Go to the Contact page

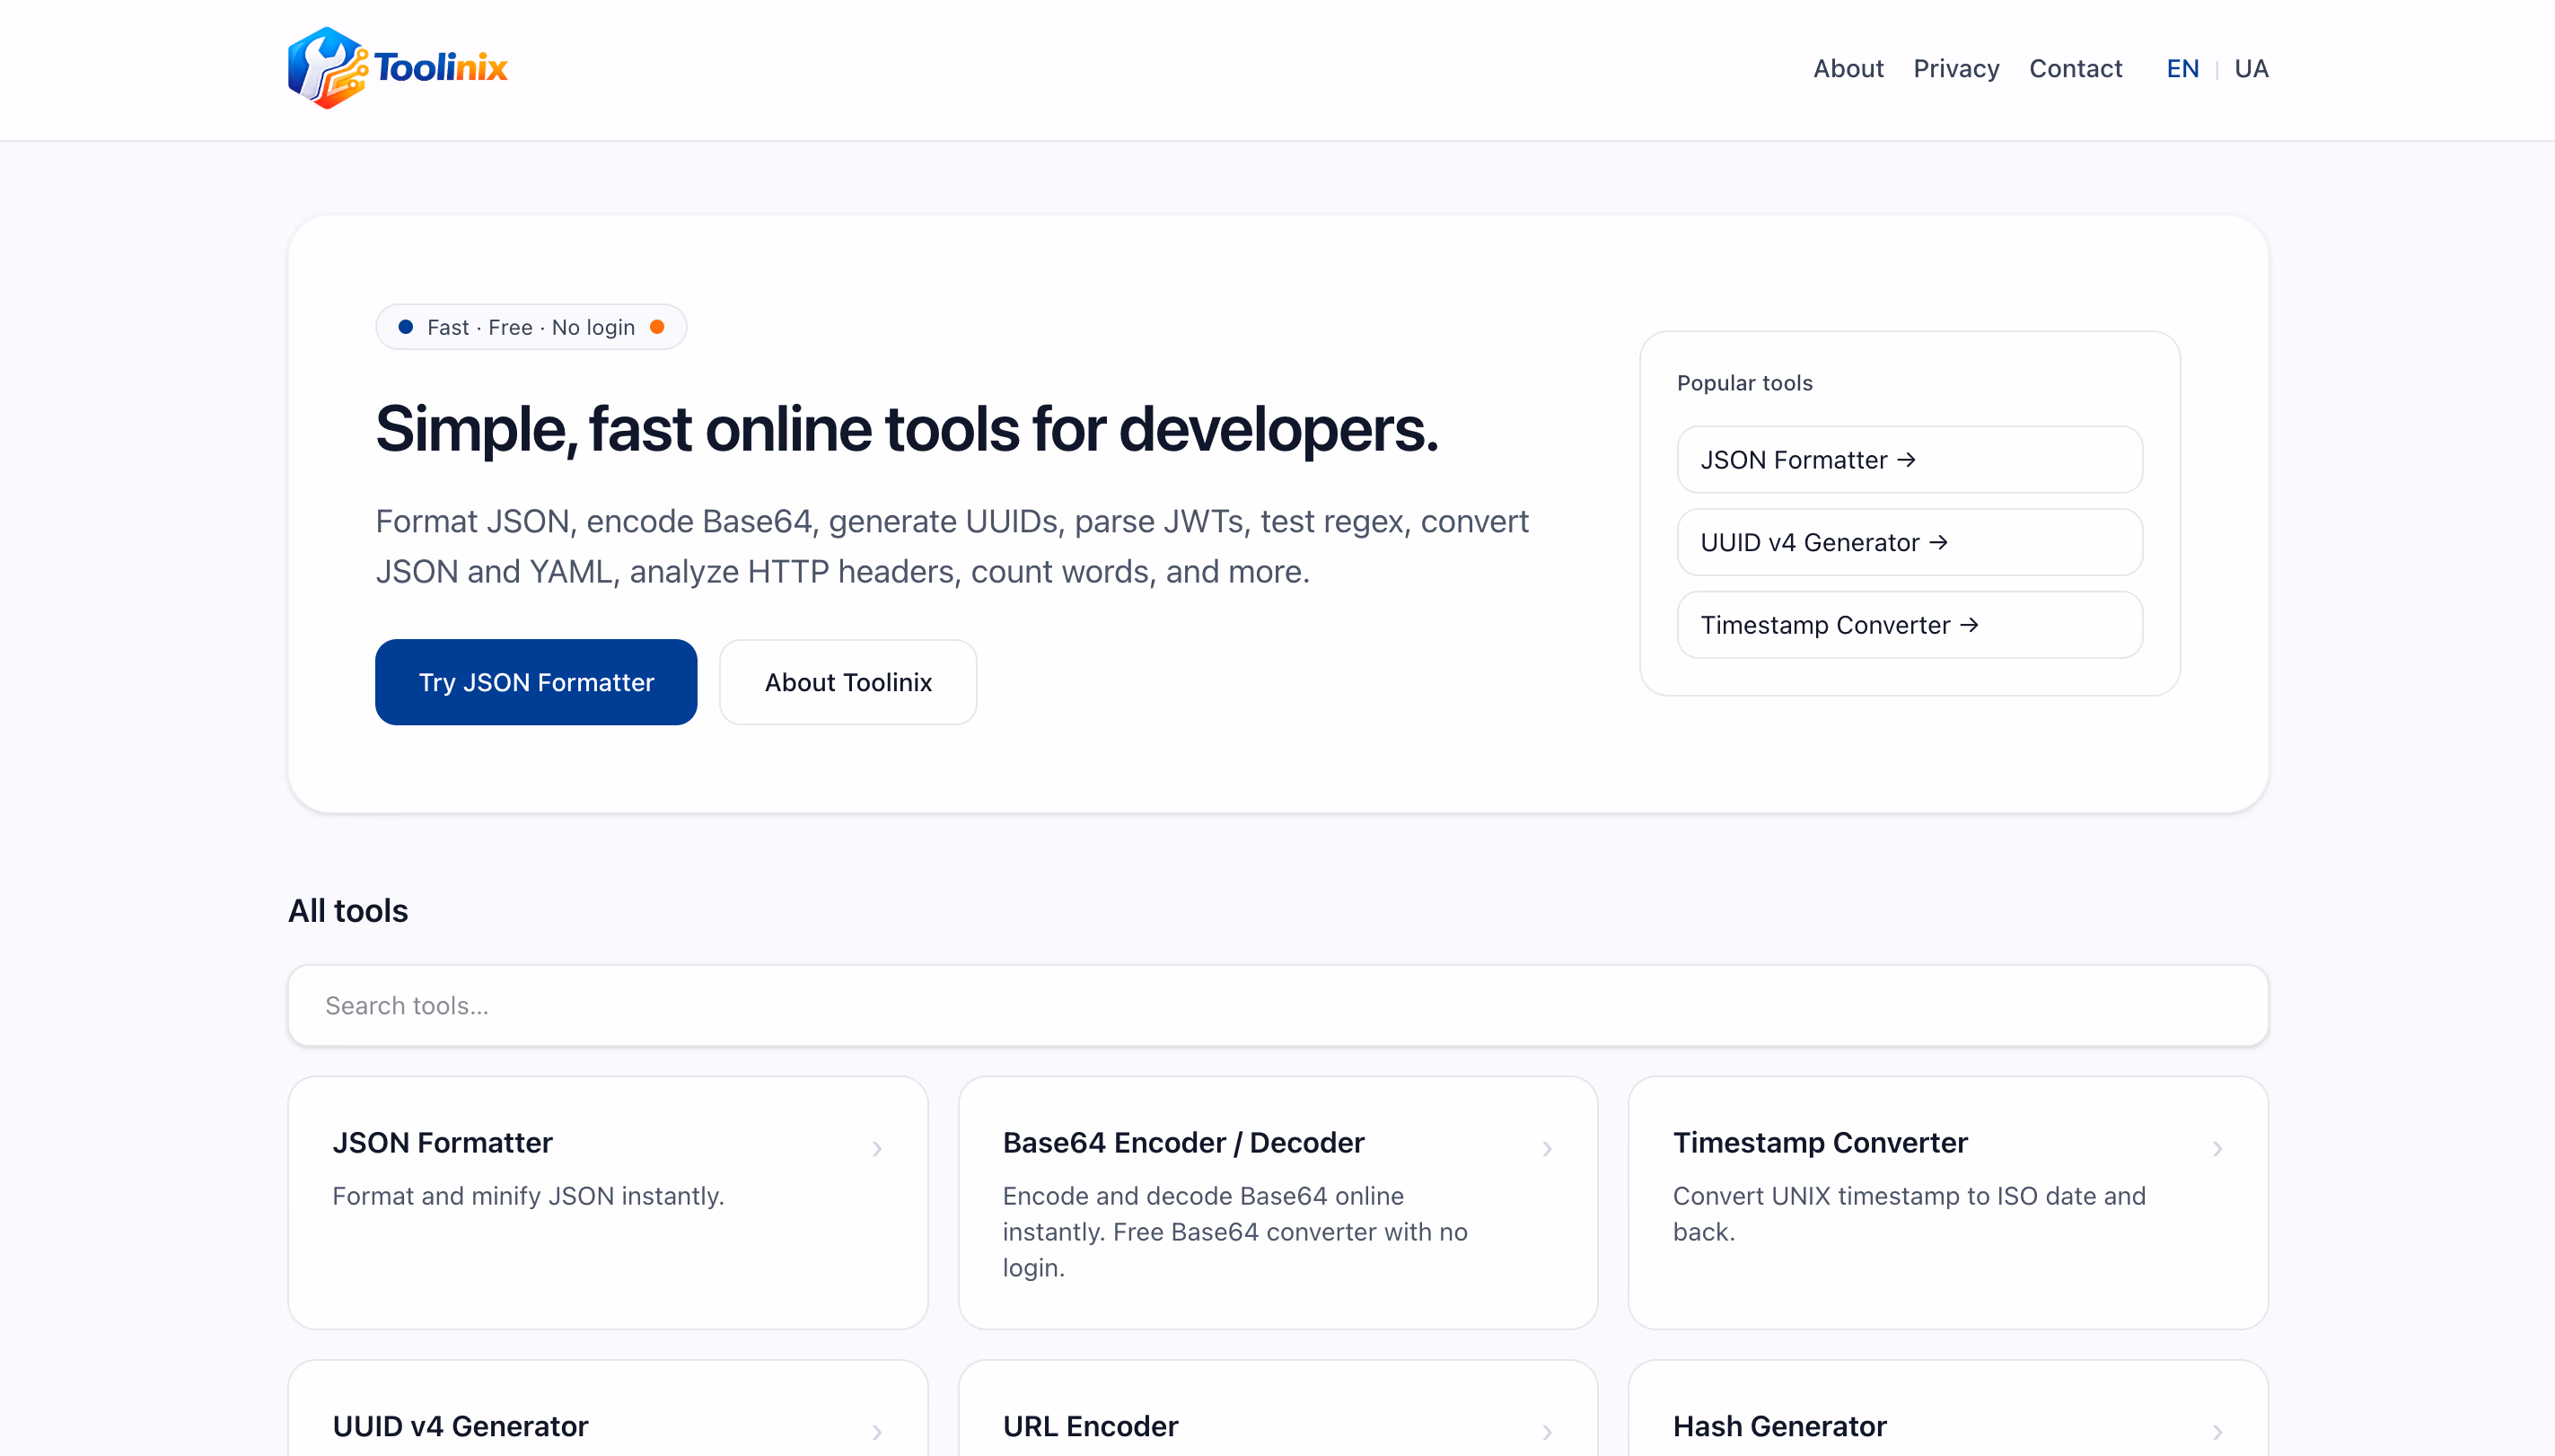[2075, 68]
